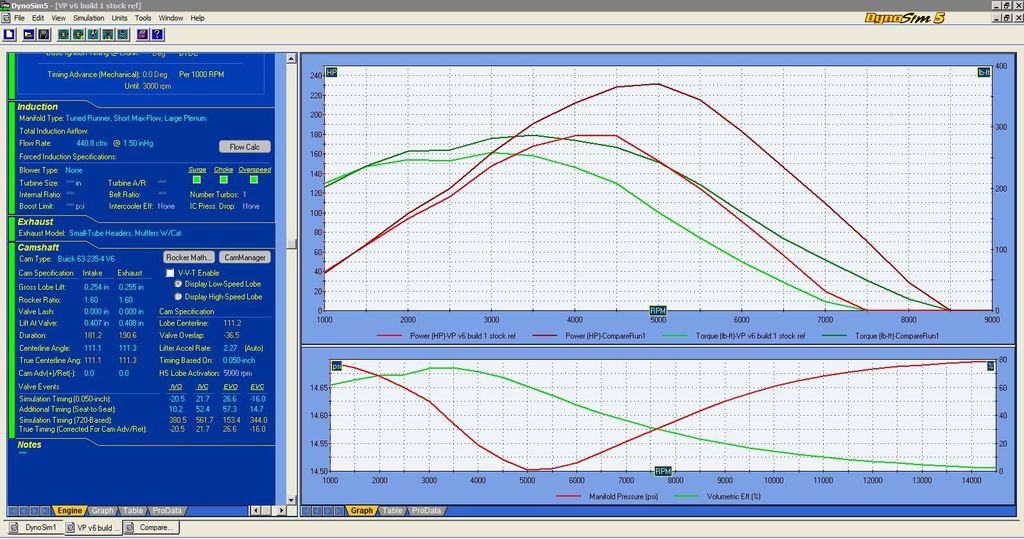Open the Help menu
The height and width of the screenshot is (539, 1024).
coord(197,18)
